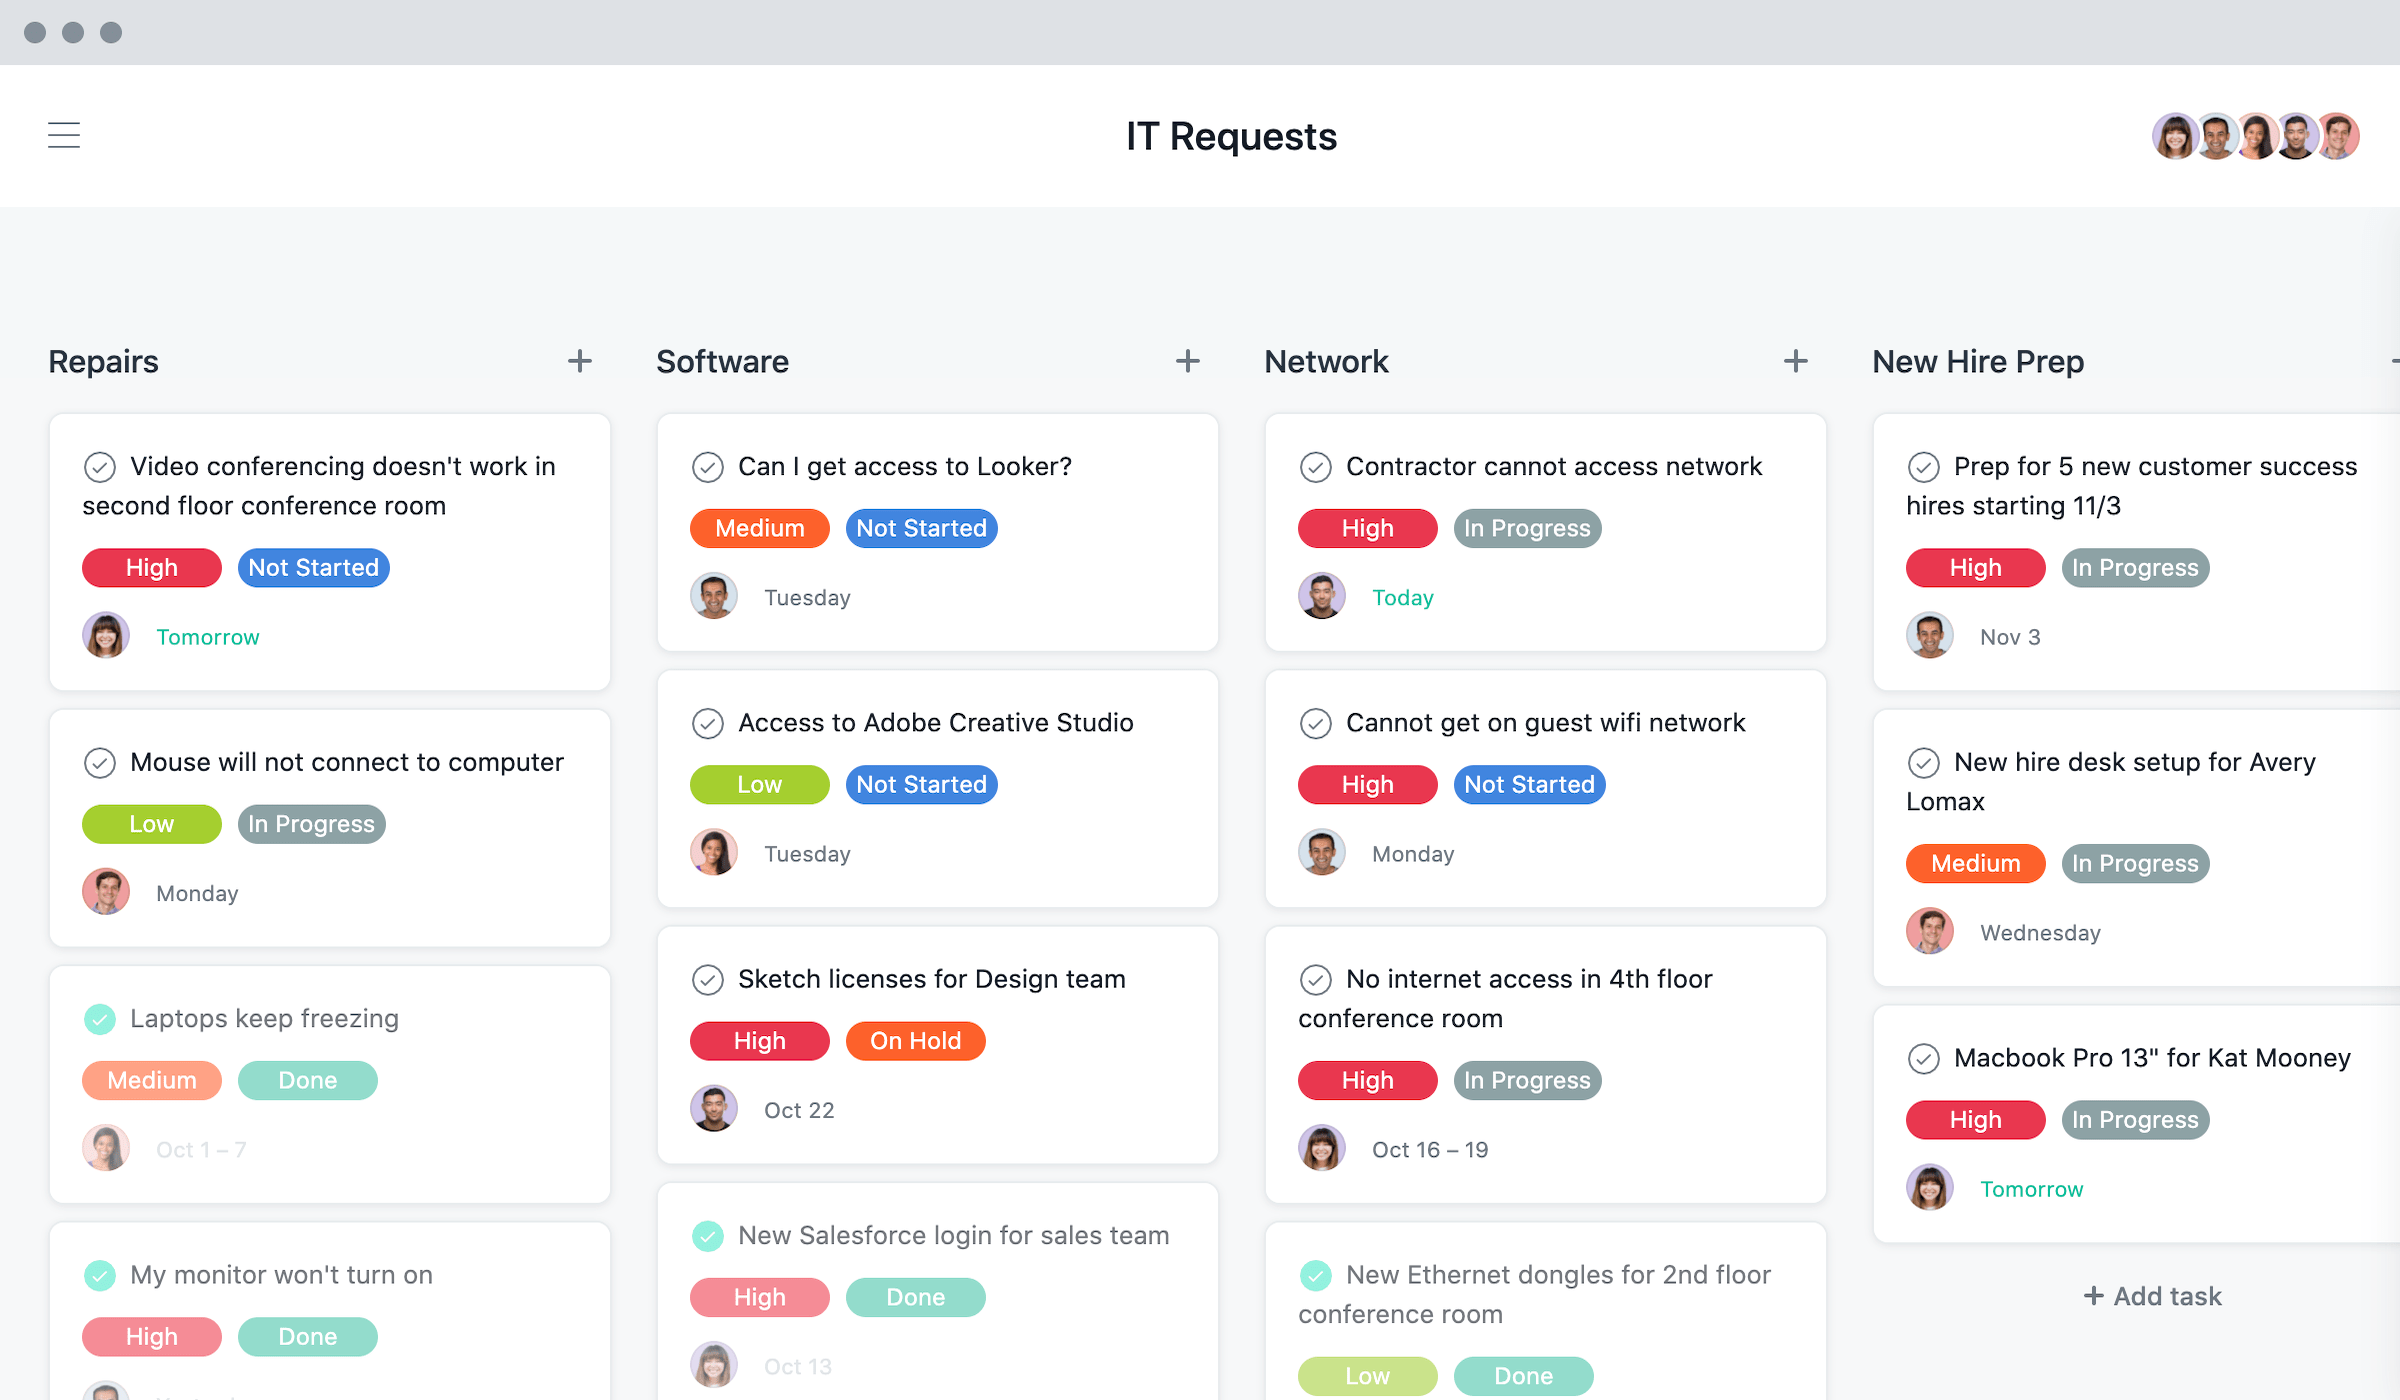Open Access to Adobe Creative Studio task title
Image resolution: width=2400 pixels, height=1400 pixels.
tap(936, 723)
